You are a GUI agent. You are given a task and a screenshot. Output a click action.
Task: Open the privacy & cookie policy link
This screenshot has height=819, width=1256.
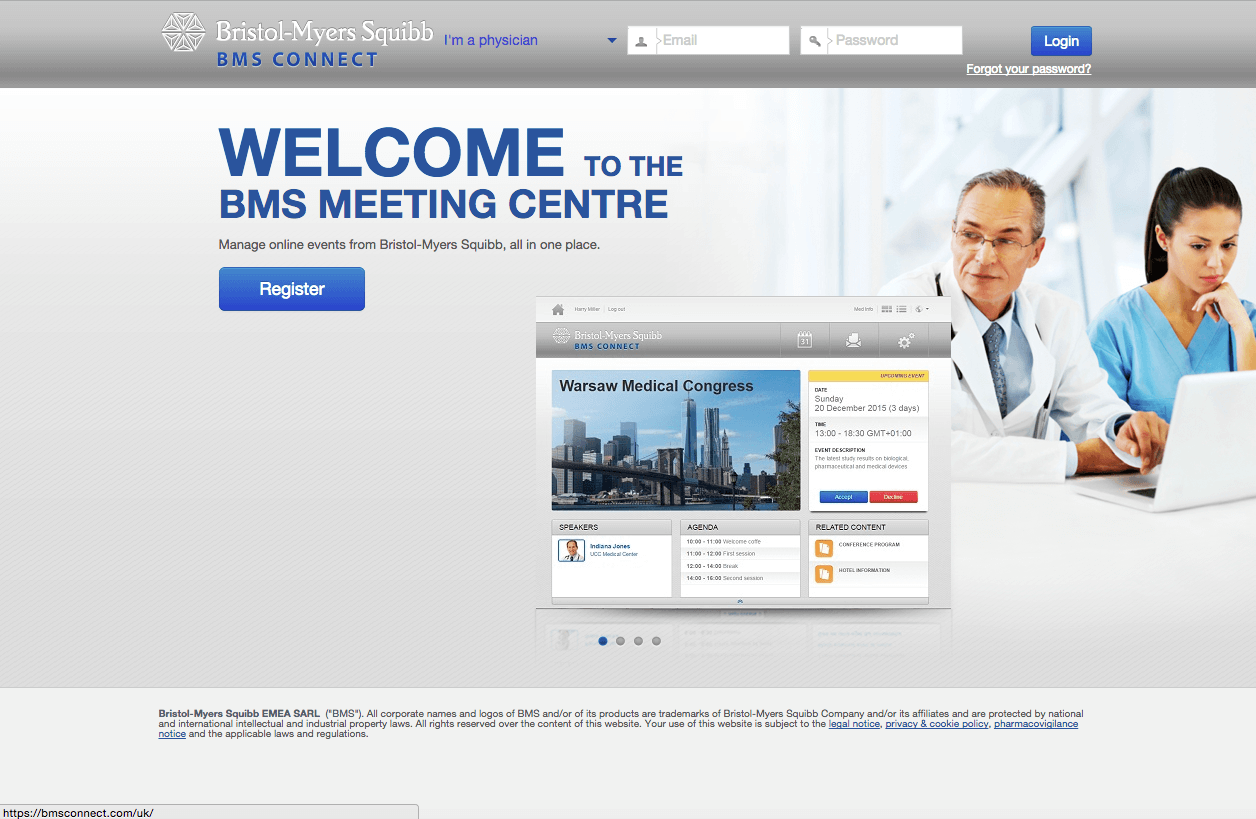[937, 724]
